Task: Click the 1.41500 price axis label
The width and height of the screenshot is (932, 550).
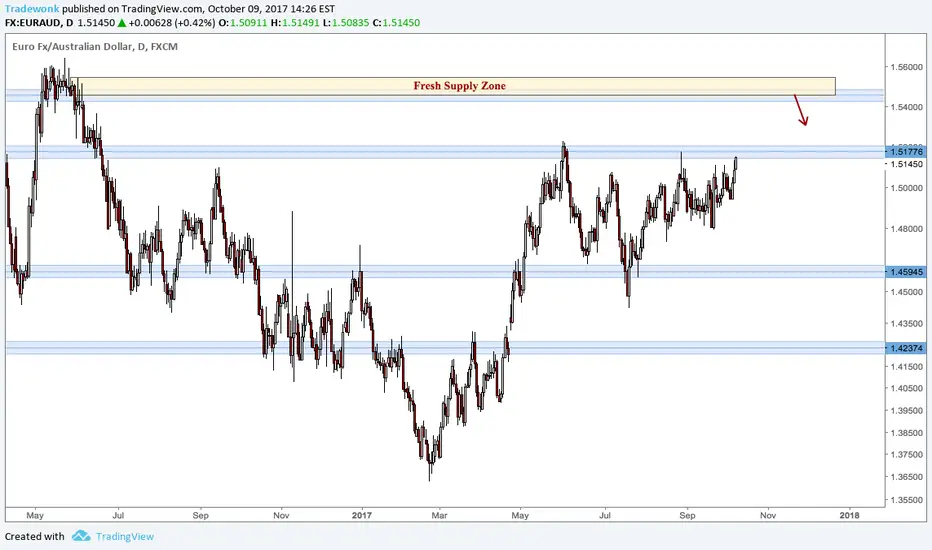Action: click(906, 367)
